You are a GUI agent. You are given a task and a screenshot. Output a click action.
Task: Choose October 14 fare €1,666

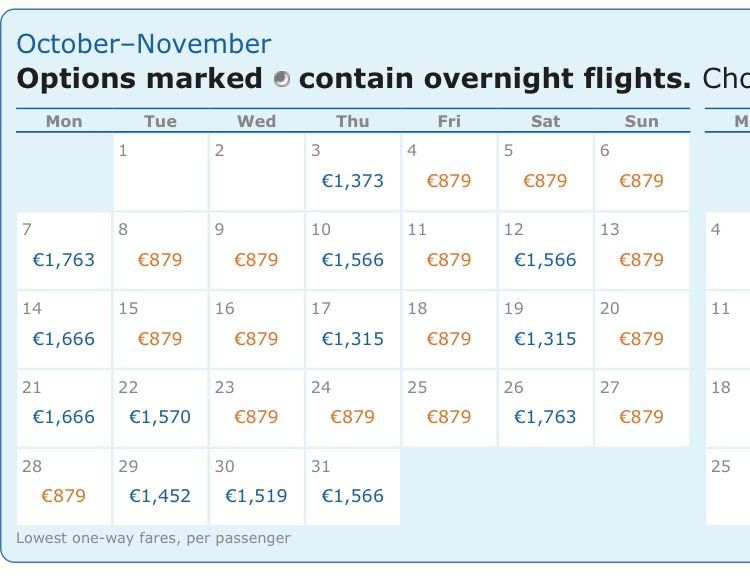pyautogui.click(x=64, y=339)
